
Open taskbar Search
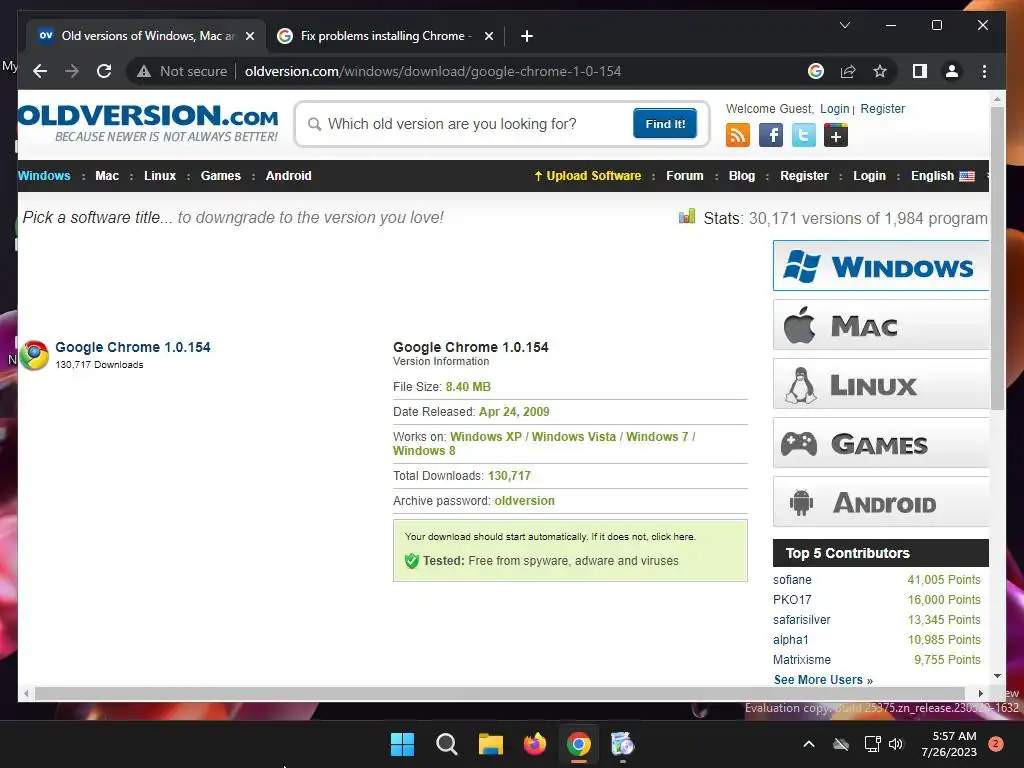[447, 744]
